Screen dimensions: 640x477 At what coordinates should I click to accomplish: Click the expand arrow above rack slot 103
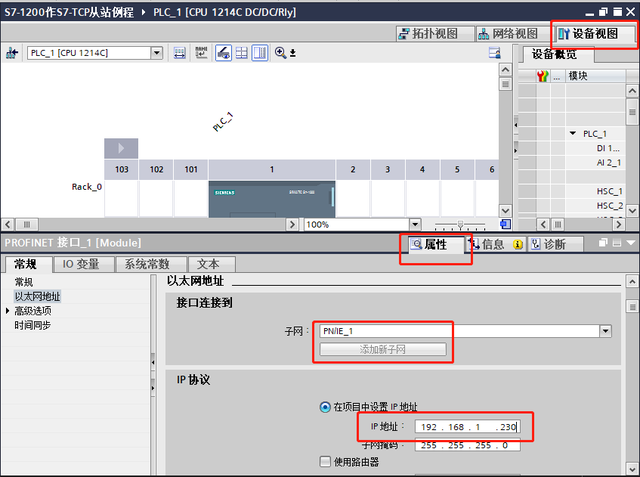(121, 148)
